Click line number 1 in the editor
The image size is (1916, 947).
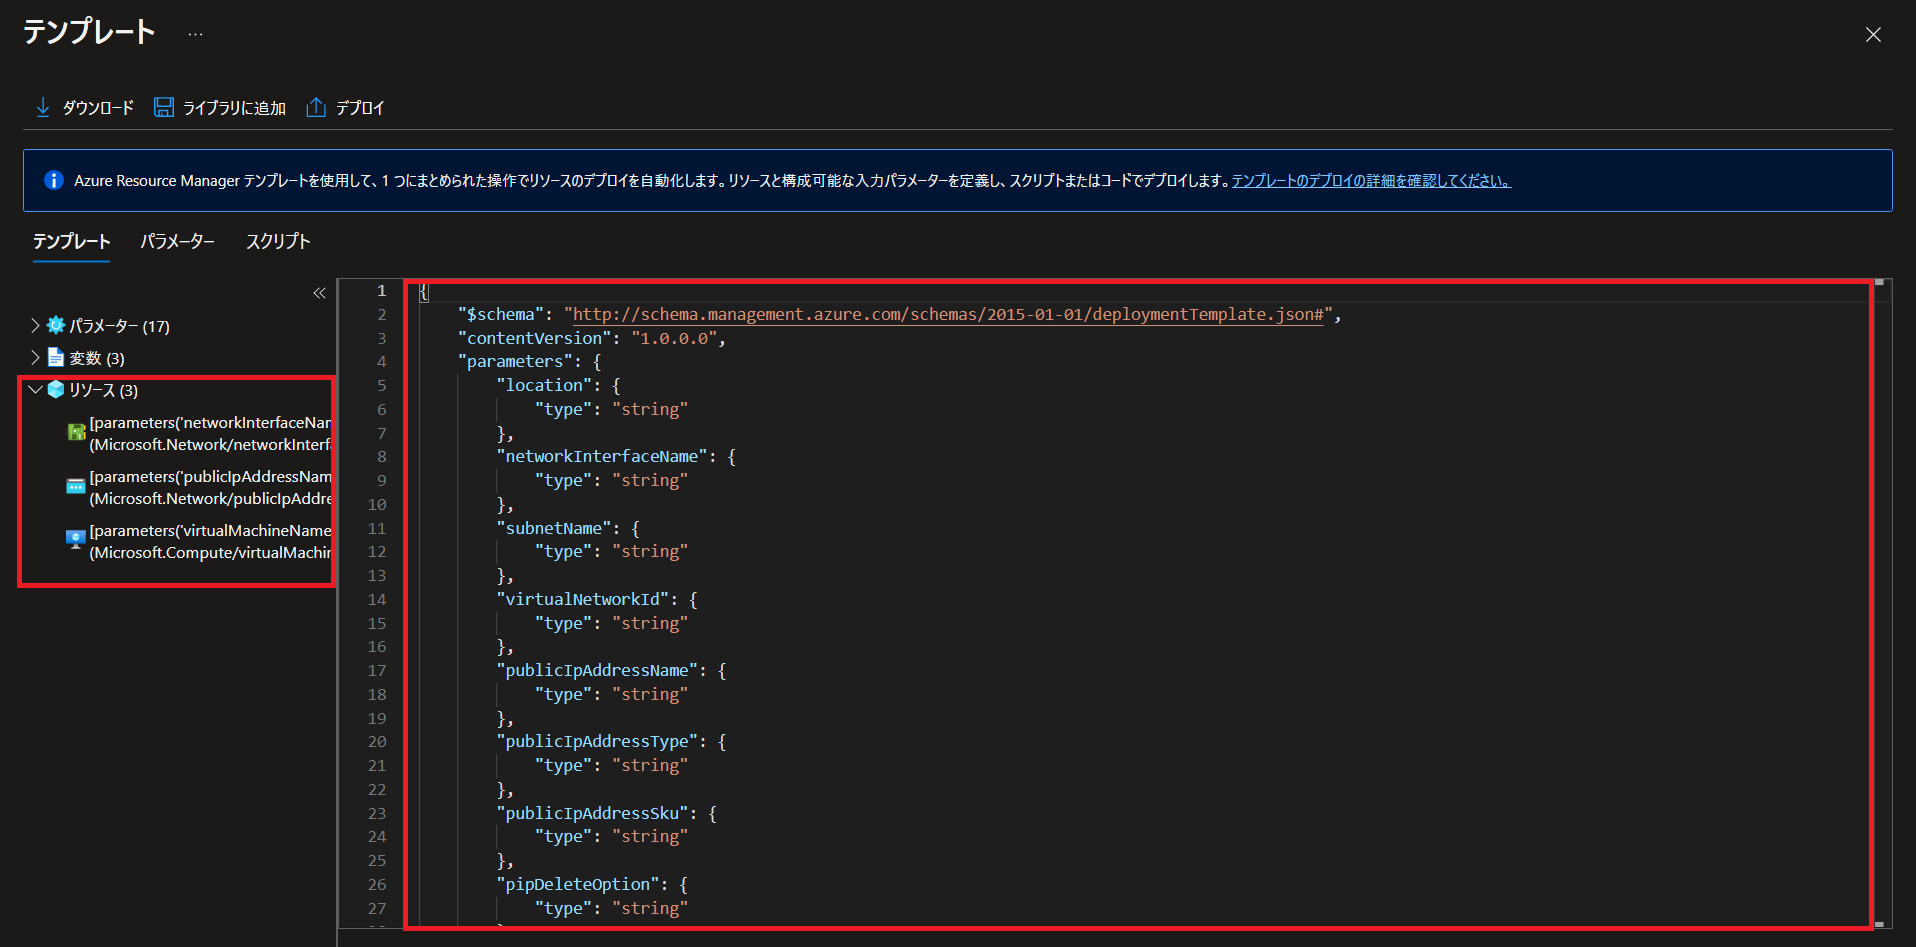tap(381, 291)
